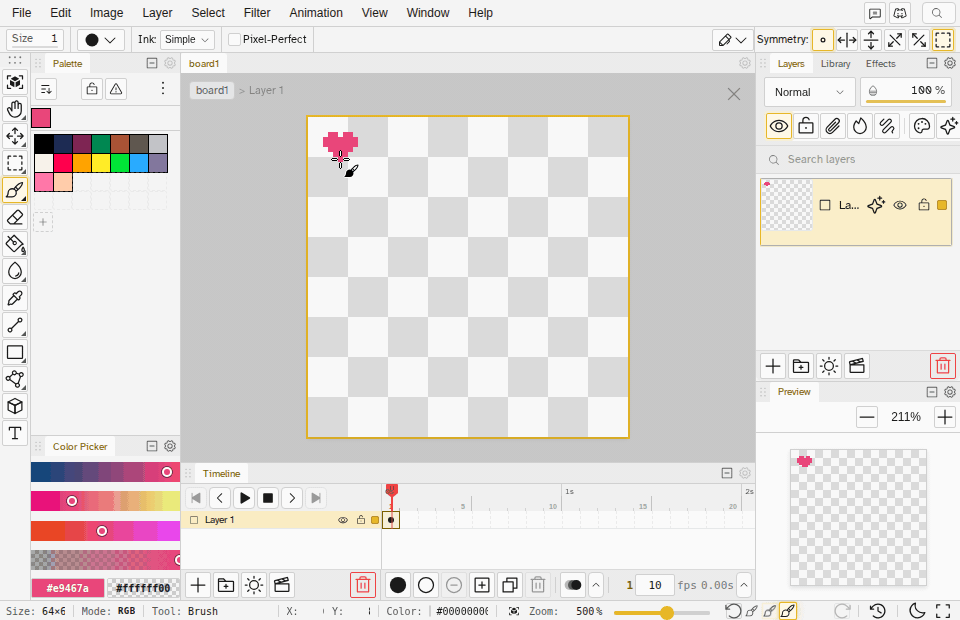960x620 pixels.
Task: Open the brush shape dropdown
Action: [100, 40]
